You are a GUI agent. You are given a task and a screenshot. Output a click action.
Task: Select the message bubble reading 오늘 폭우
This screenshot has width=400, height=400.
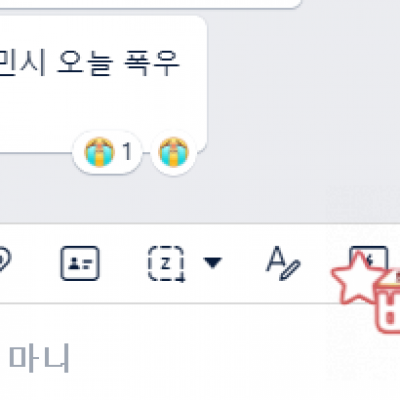coord(102,85)
